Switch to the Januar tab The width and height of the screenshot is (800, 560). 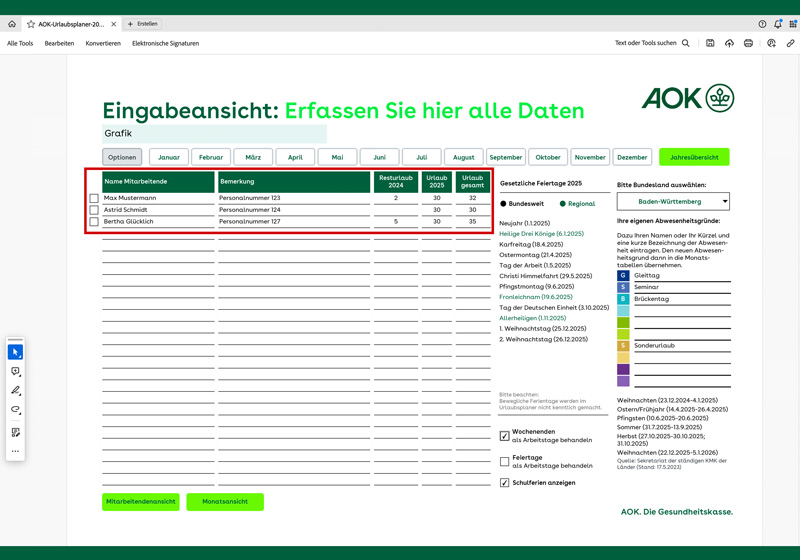pos(169,157)
